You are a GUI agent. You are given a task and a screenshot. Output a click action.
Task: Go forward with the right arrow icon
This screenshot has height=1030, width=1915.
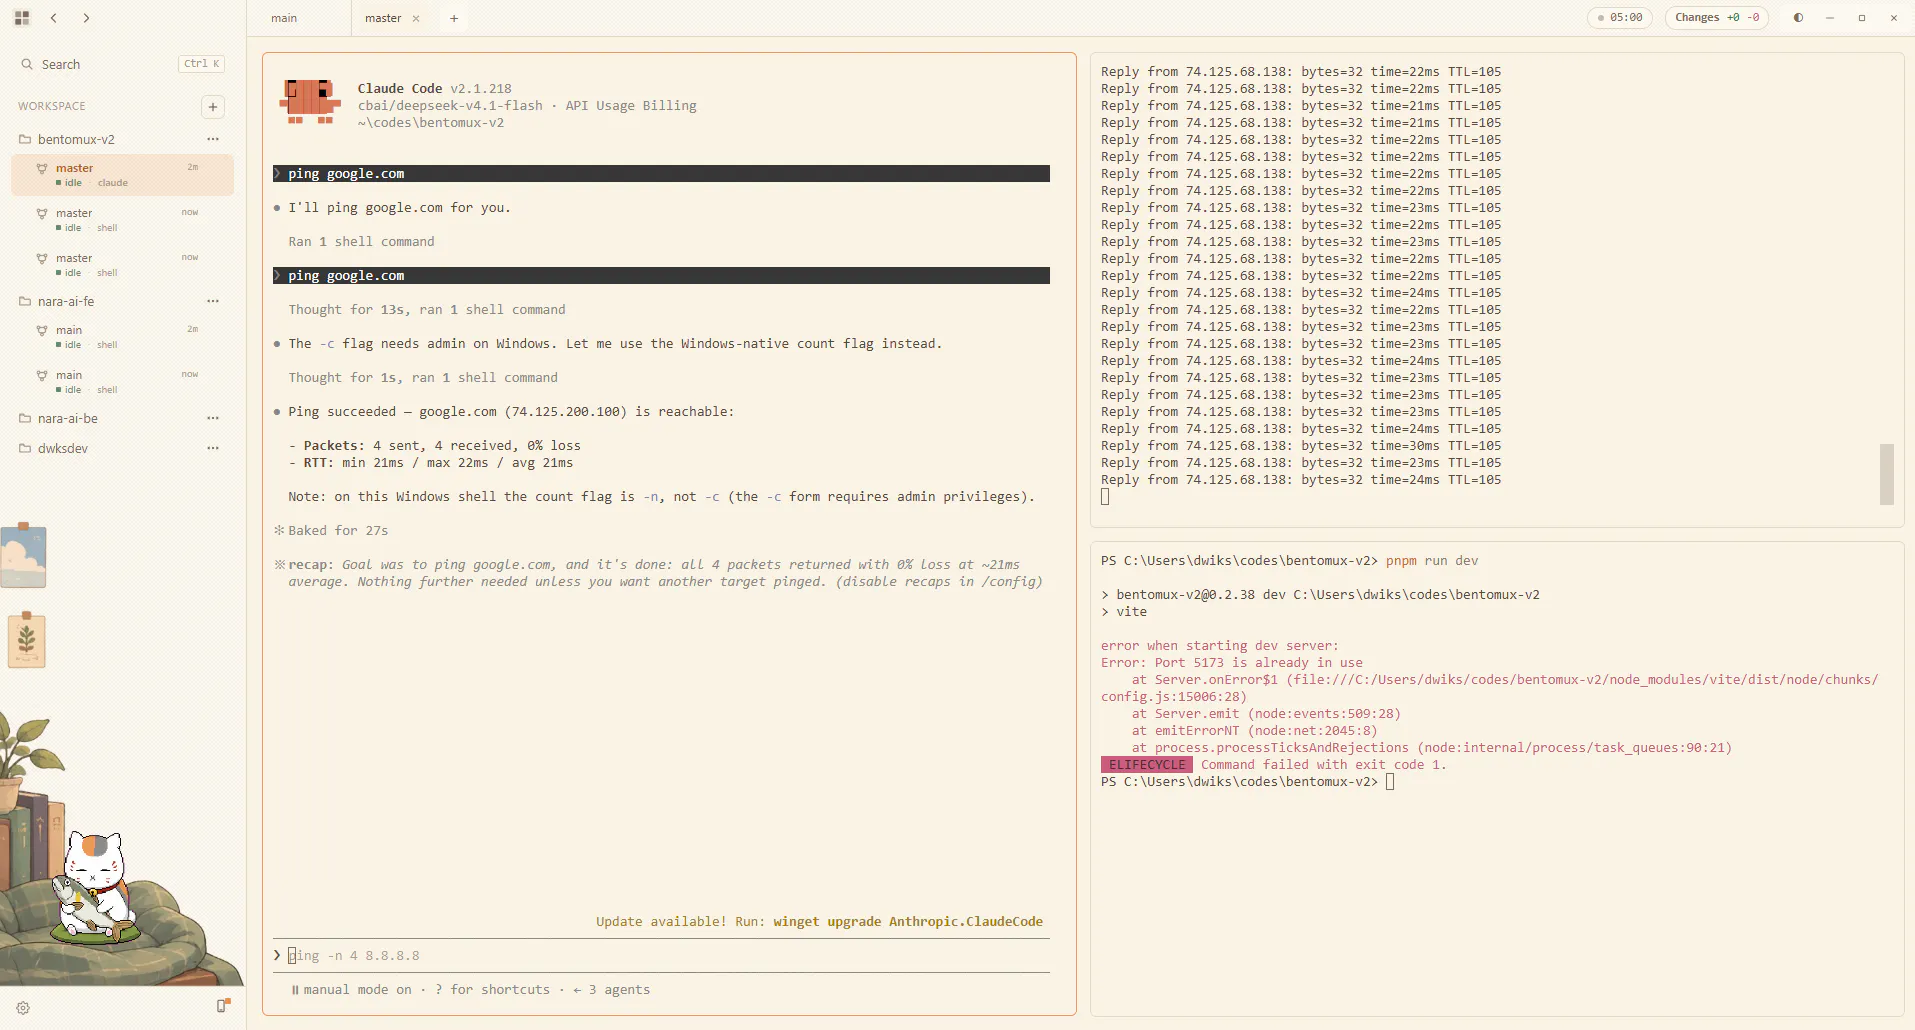tap(86, 18)
